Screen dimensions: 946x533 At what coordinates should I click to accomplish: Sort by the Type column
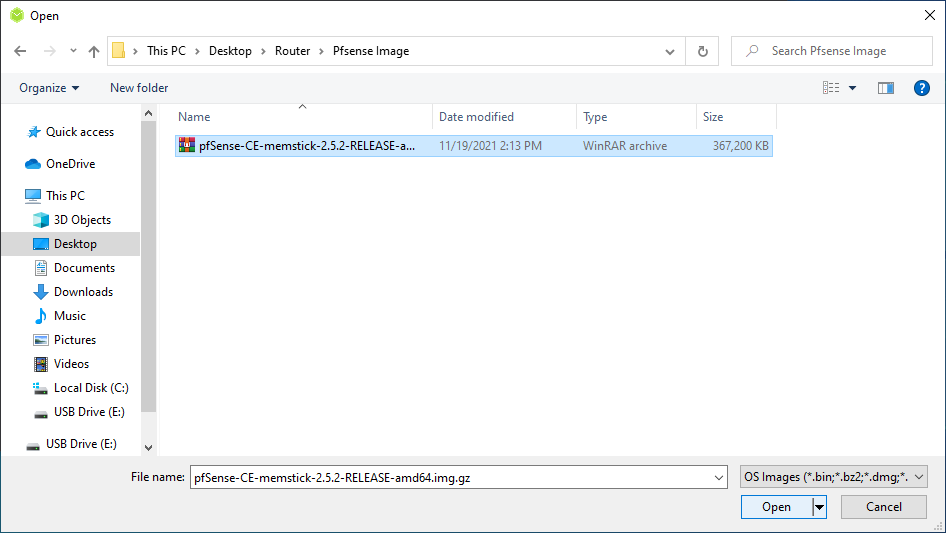(636, 116)
